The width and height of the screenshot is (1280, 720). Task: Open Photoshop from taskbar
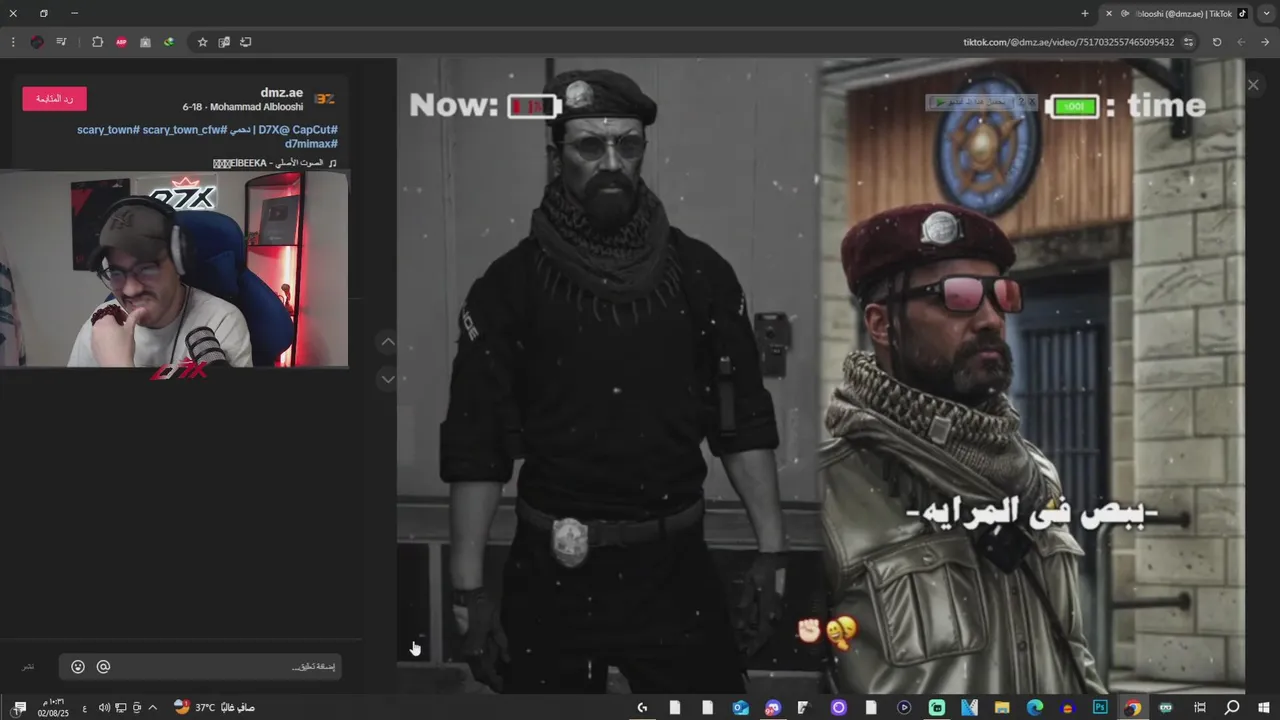(1100, 707)
